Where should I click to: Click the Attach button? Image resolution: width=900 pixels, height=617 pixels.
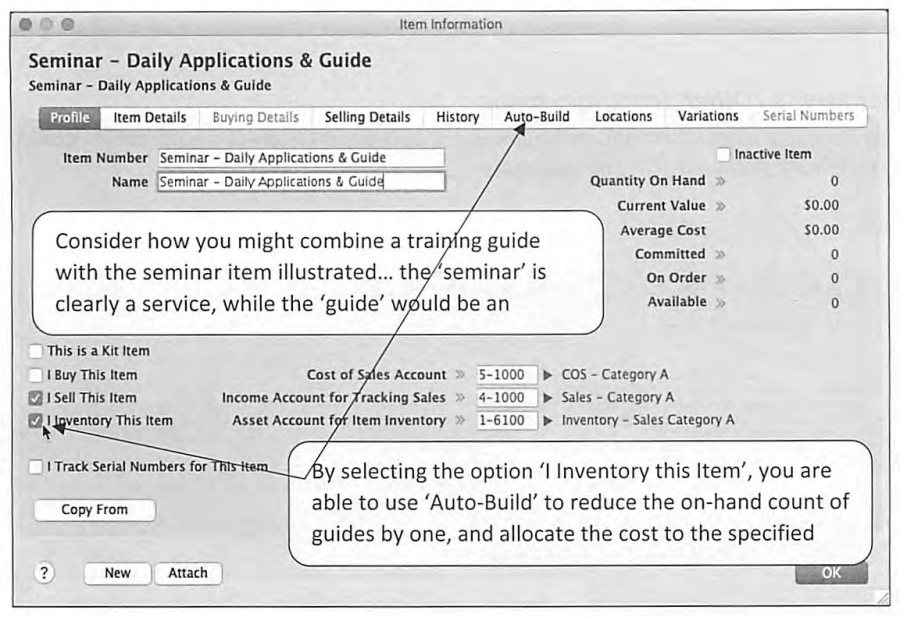point(188,573)
